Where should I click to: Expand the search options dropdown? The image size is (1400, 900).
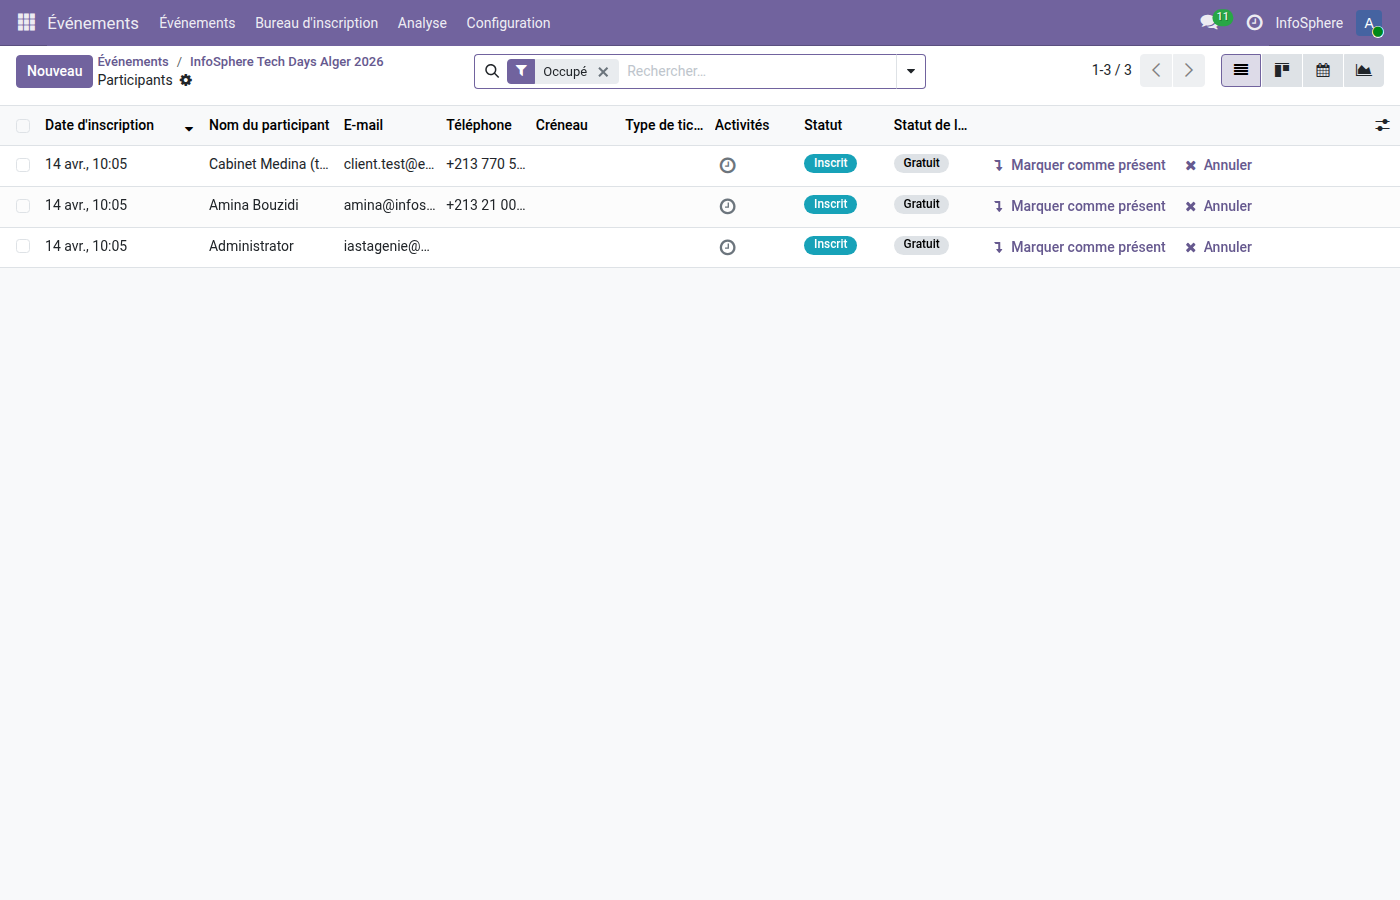coord(910,71)
